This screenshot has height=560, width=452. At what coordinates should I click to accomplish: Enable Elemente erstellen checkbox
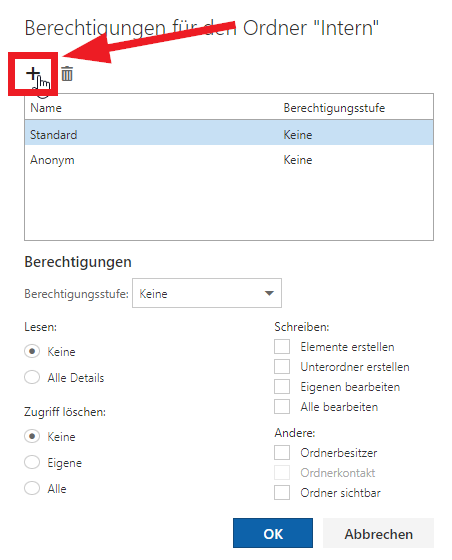[282, 346]
